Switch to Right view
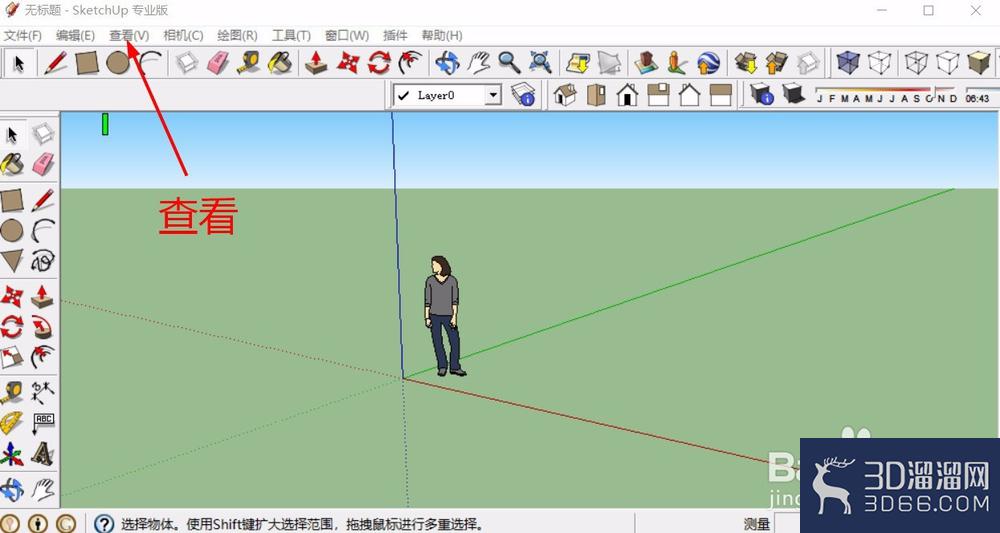This screenshot has width=1000, height=533. pyautogui.click(x=659, y=95)
